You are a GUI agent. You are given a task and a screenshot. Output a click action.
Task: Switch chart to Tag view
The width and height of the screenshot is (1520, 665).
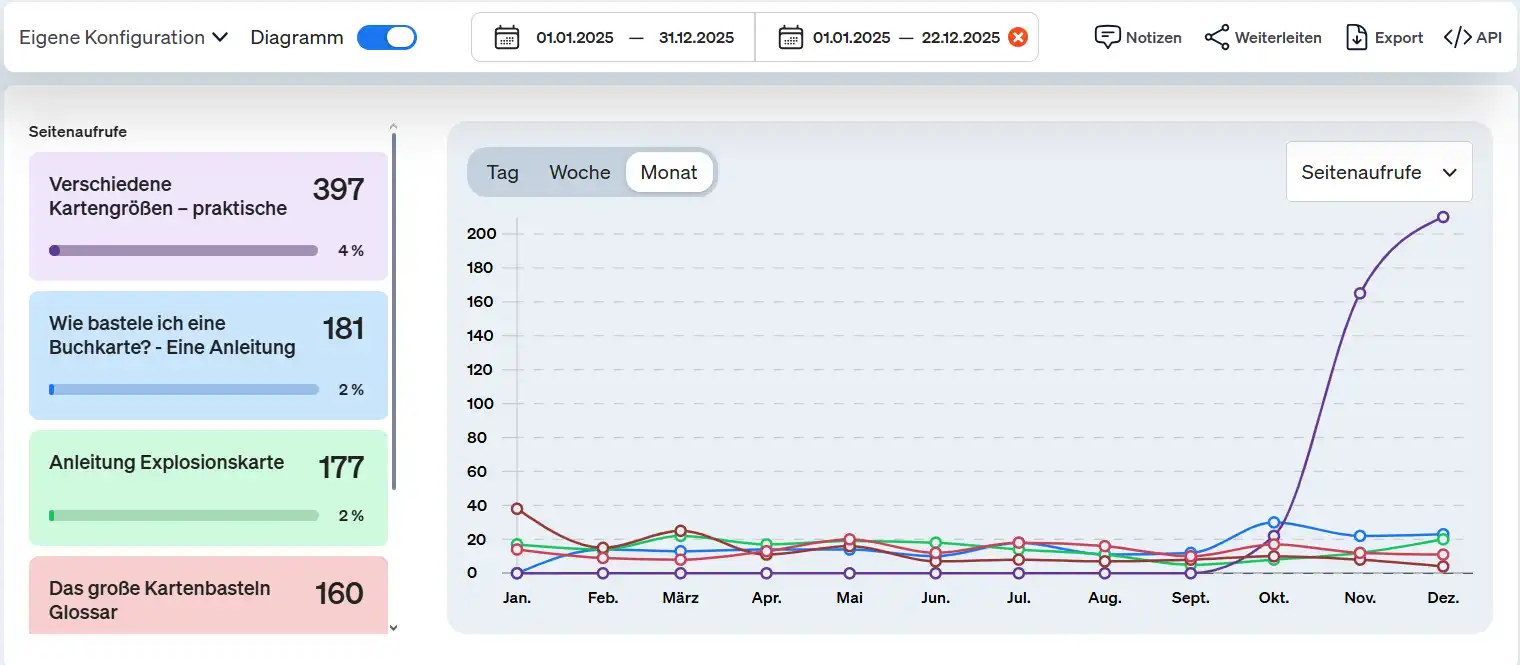[502, 172]
